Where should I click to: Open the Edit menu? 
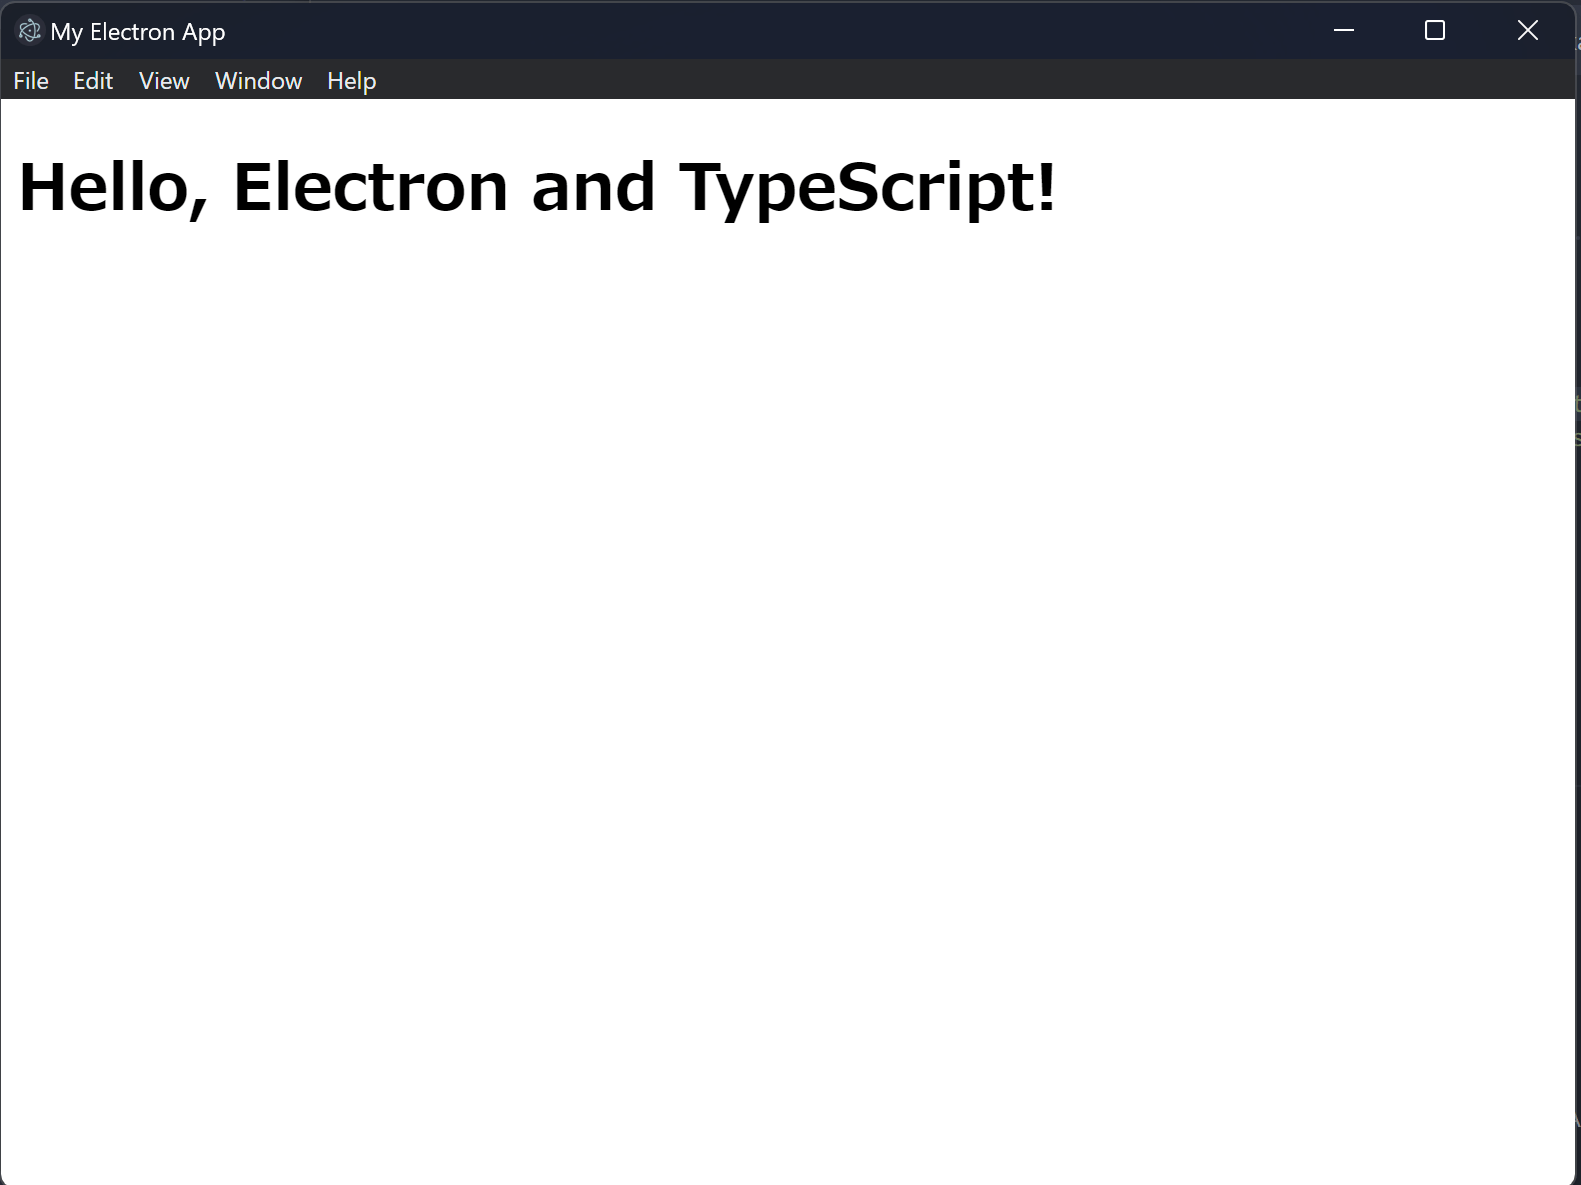[93, 81]
